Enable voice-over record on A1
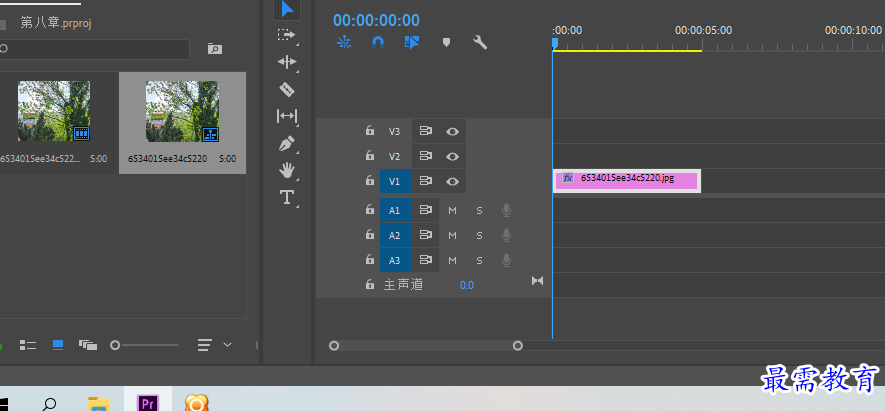 (506, 211)
